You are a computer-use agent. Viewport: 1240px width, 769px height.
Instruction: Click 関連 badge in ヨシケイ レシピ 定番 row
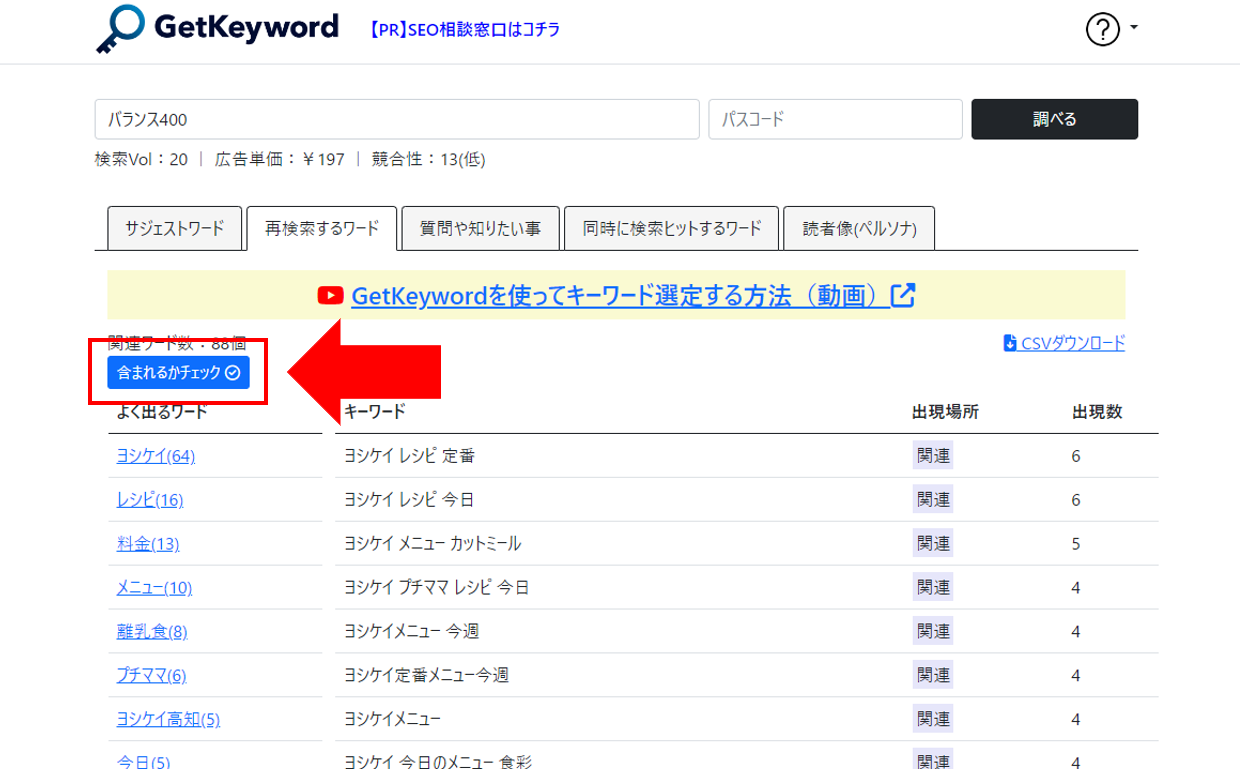click(933, 456)
